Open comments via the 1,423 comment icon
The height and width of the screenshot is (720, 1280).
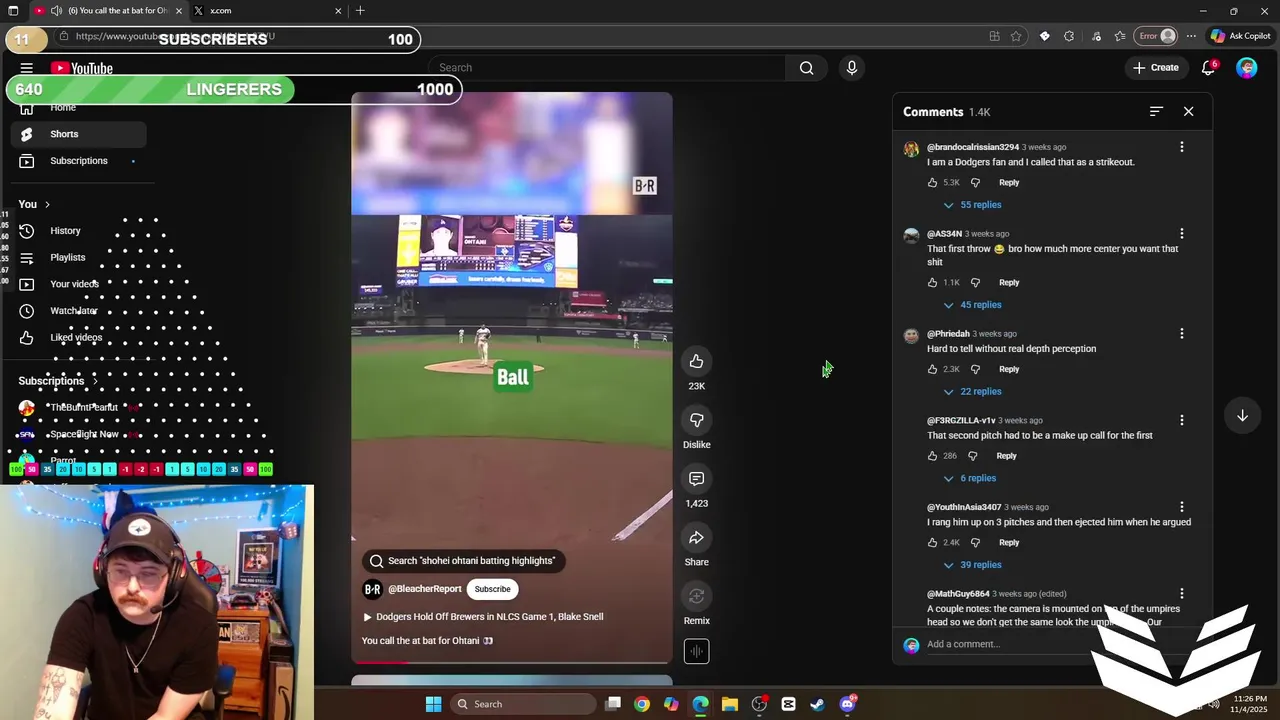[697, 478]
